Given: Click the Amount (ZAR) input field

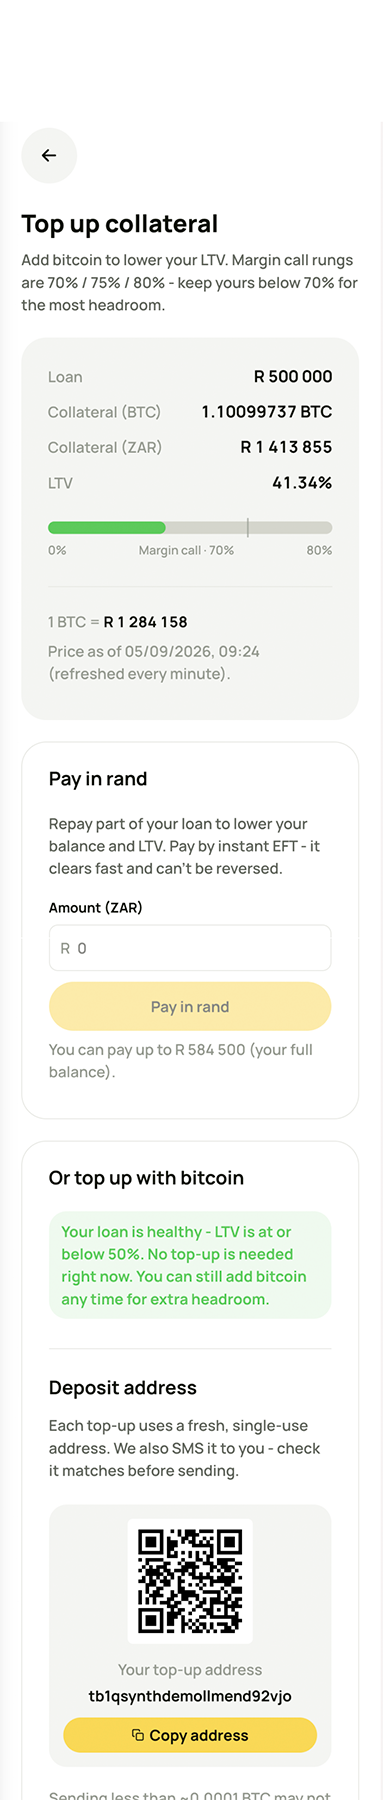Looking at the screenshot, I should 190,948.
